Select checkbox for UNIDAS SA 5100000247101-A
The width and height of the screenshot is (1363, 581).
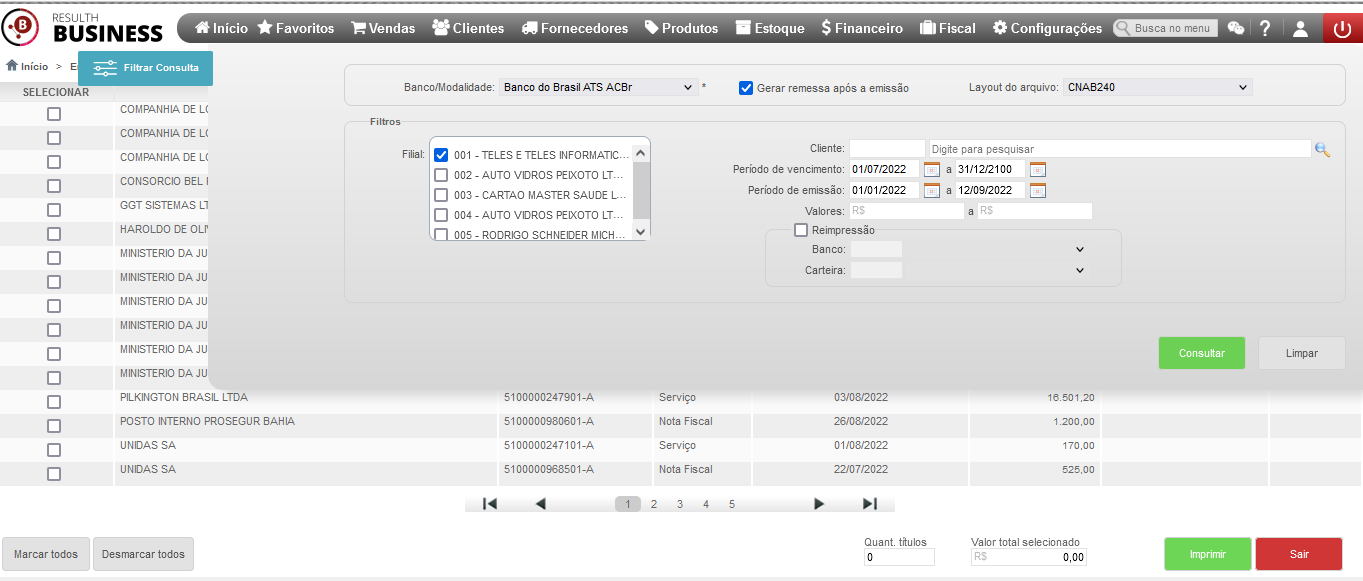[x=54, y=450]
